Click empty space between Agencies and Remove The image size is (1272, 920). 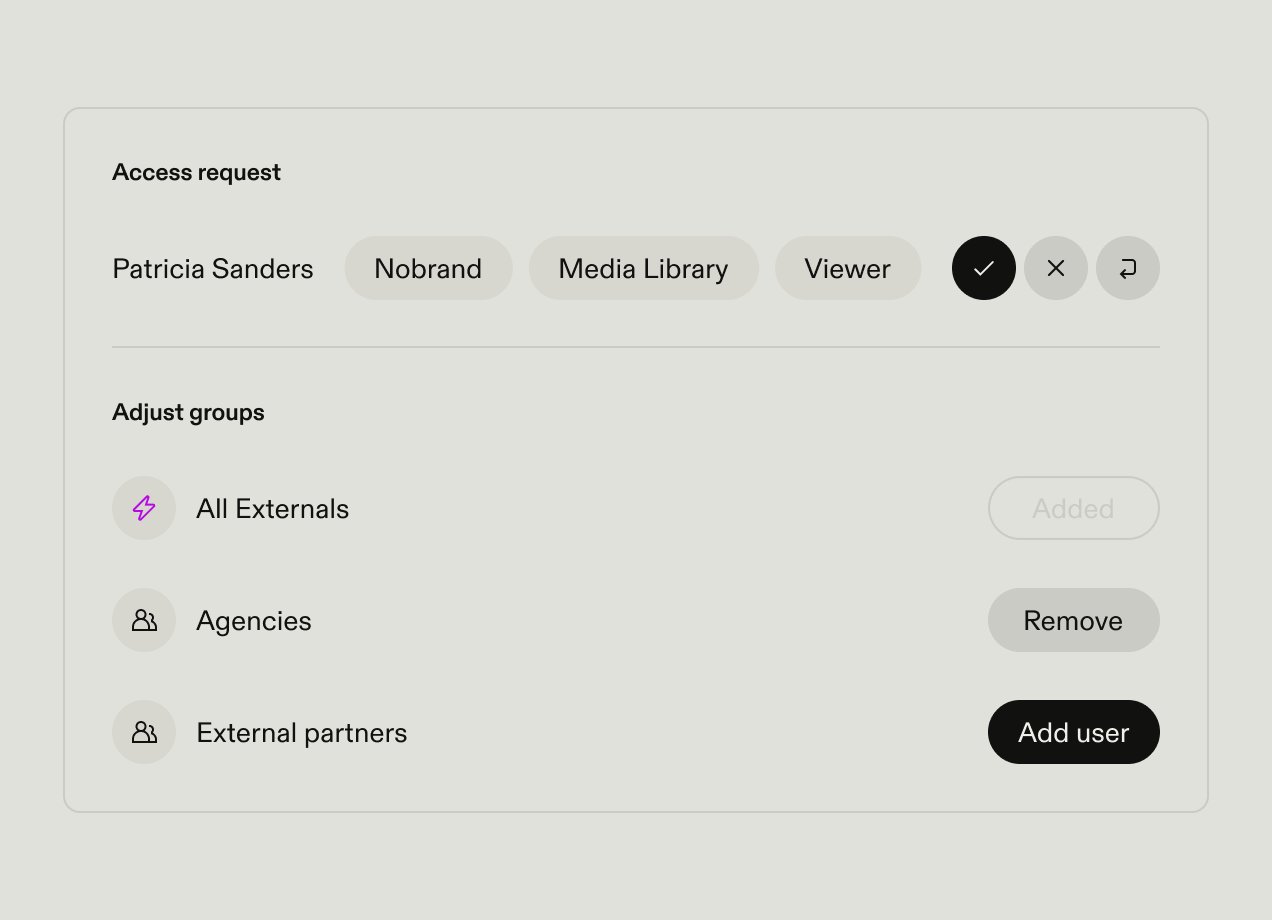[x=650, y=620]
